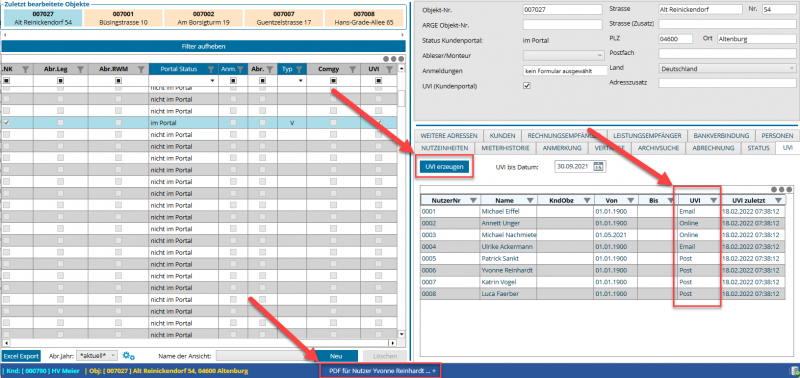Viewport: 800px width, 378px height.
Task: Filter the UVI zuletzt column via funnel
Action: click(778, 200)
